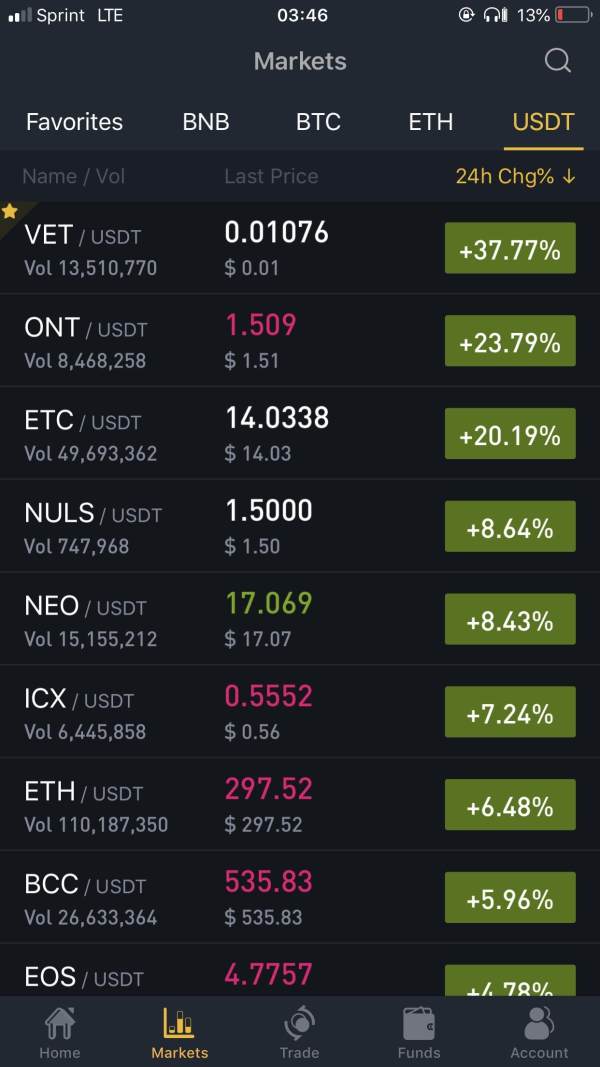Tap the gold star on VET row
This screenshot has width=600, height=1067.
pyautogui.click(x=10, y=211)
